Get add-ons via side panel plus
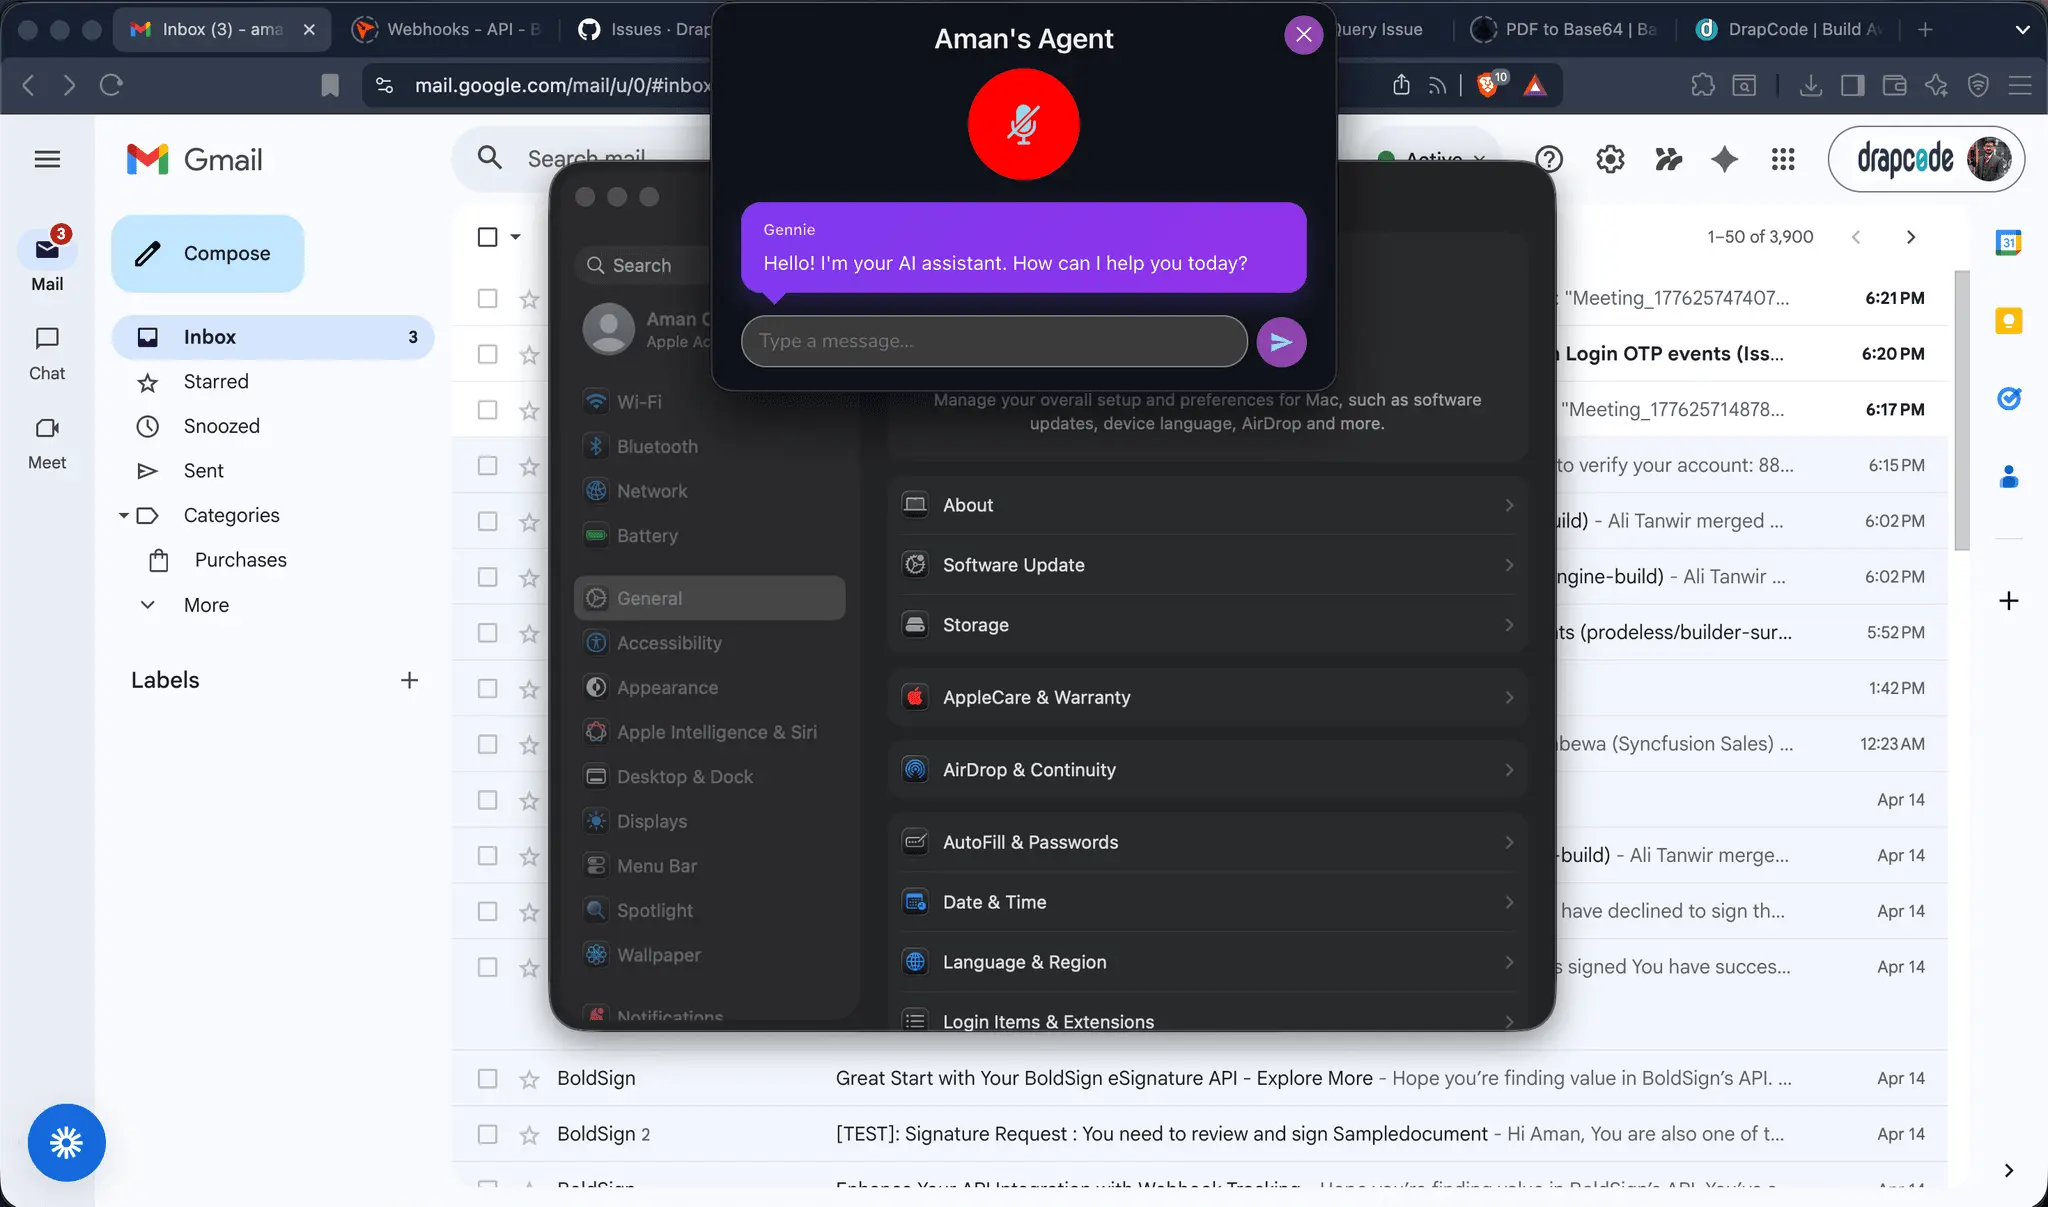 [2008, 601]
